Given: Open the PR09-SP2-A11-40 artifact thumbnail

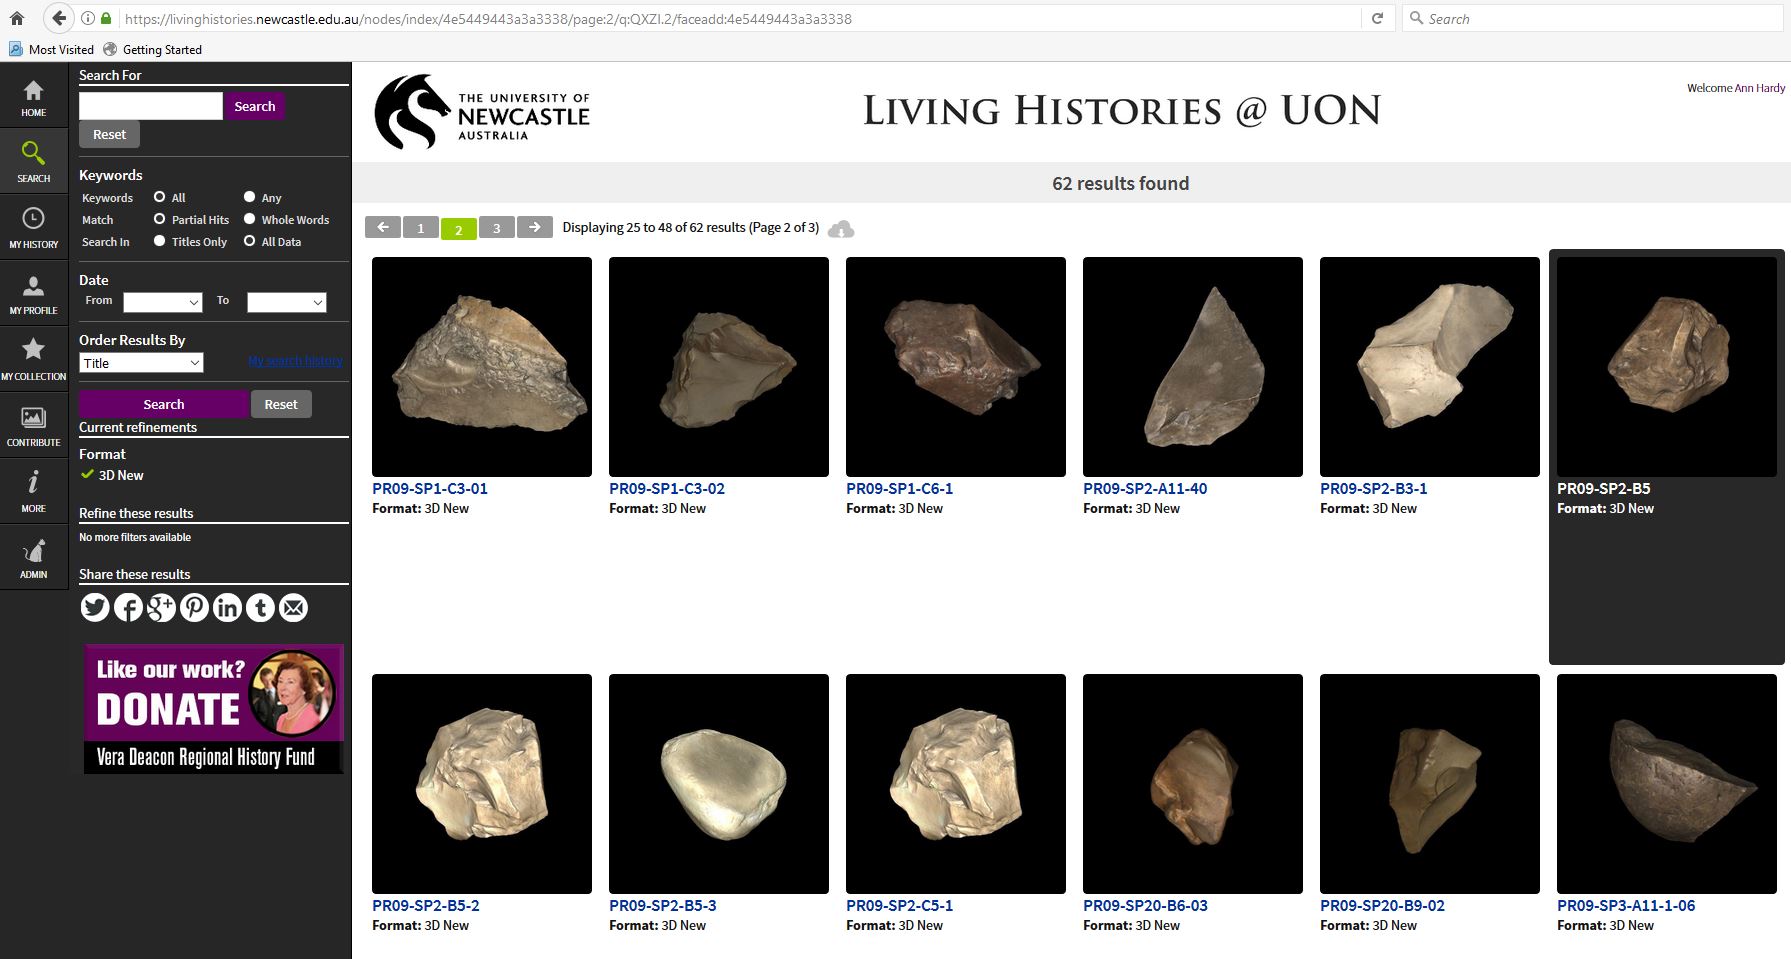Looking at the screenshot, I should click(1192, 367).
